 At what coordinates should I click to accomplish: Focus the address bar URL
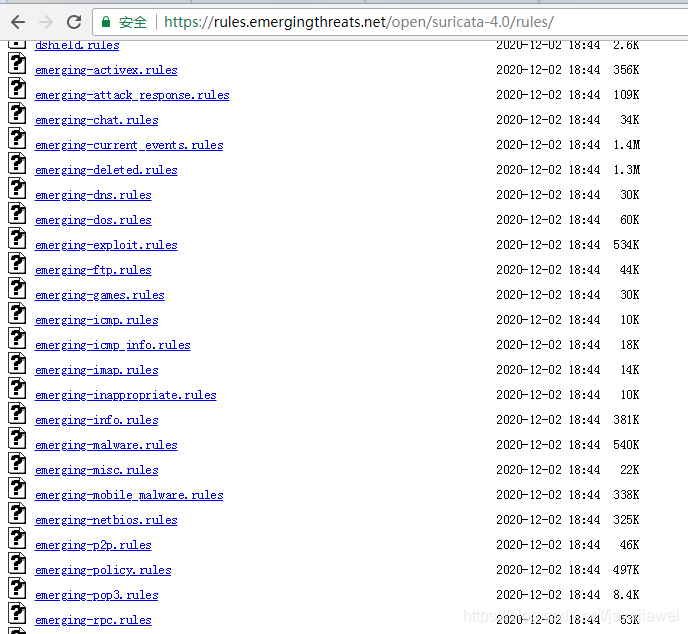coord(358,21)
